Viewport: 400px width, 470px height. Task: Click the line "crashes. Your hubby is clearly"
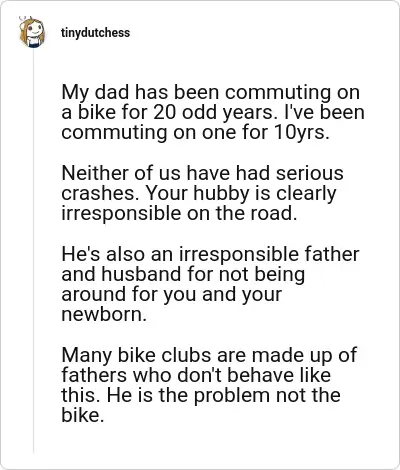pyautogui.click(x=199, y=194)
